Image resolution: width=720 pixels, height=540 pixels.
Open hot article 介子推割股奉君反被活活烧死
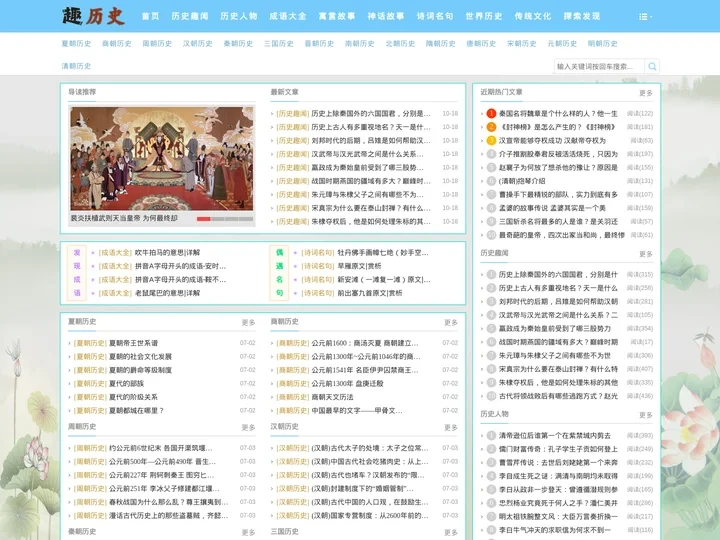558,154
